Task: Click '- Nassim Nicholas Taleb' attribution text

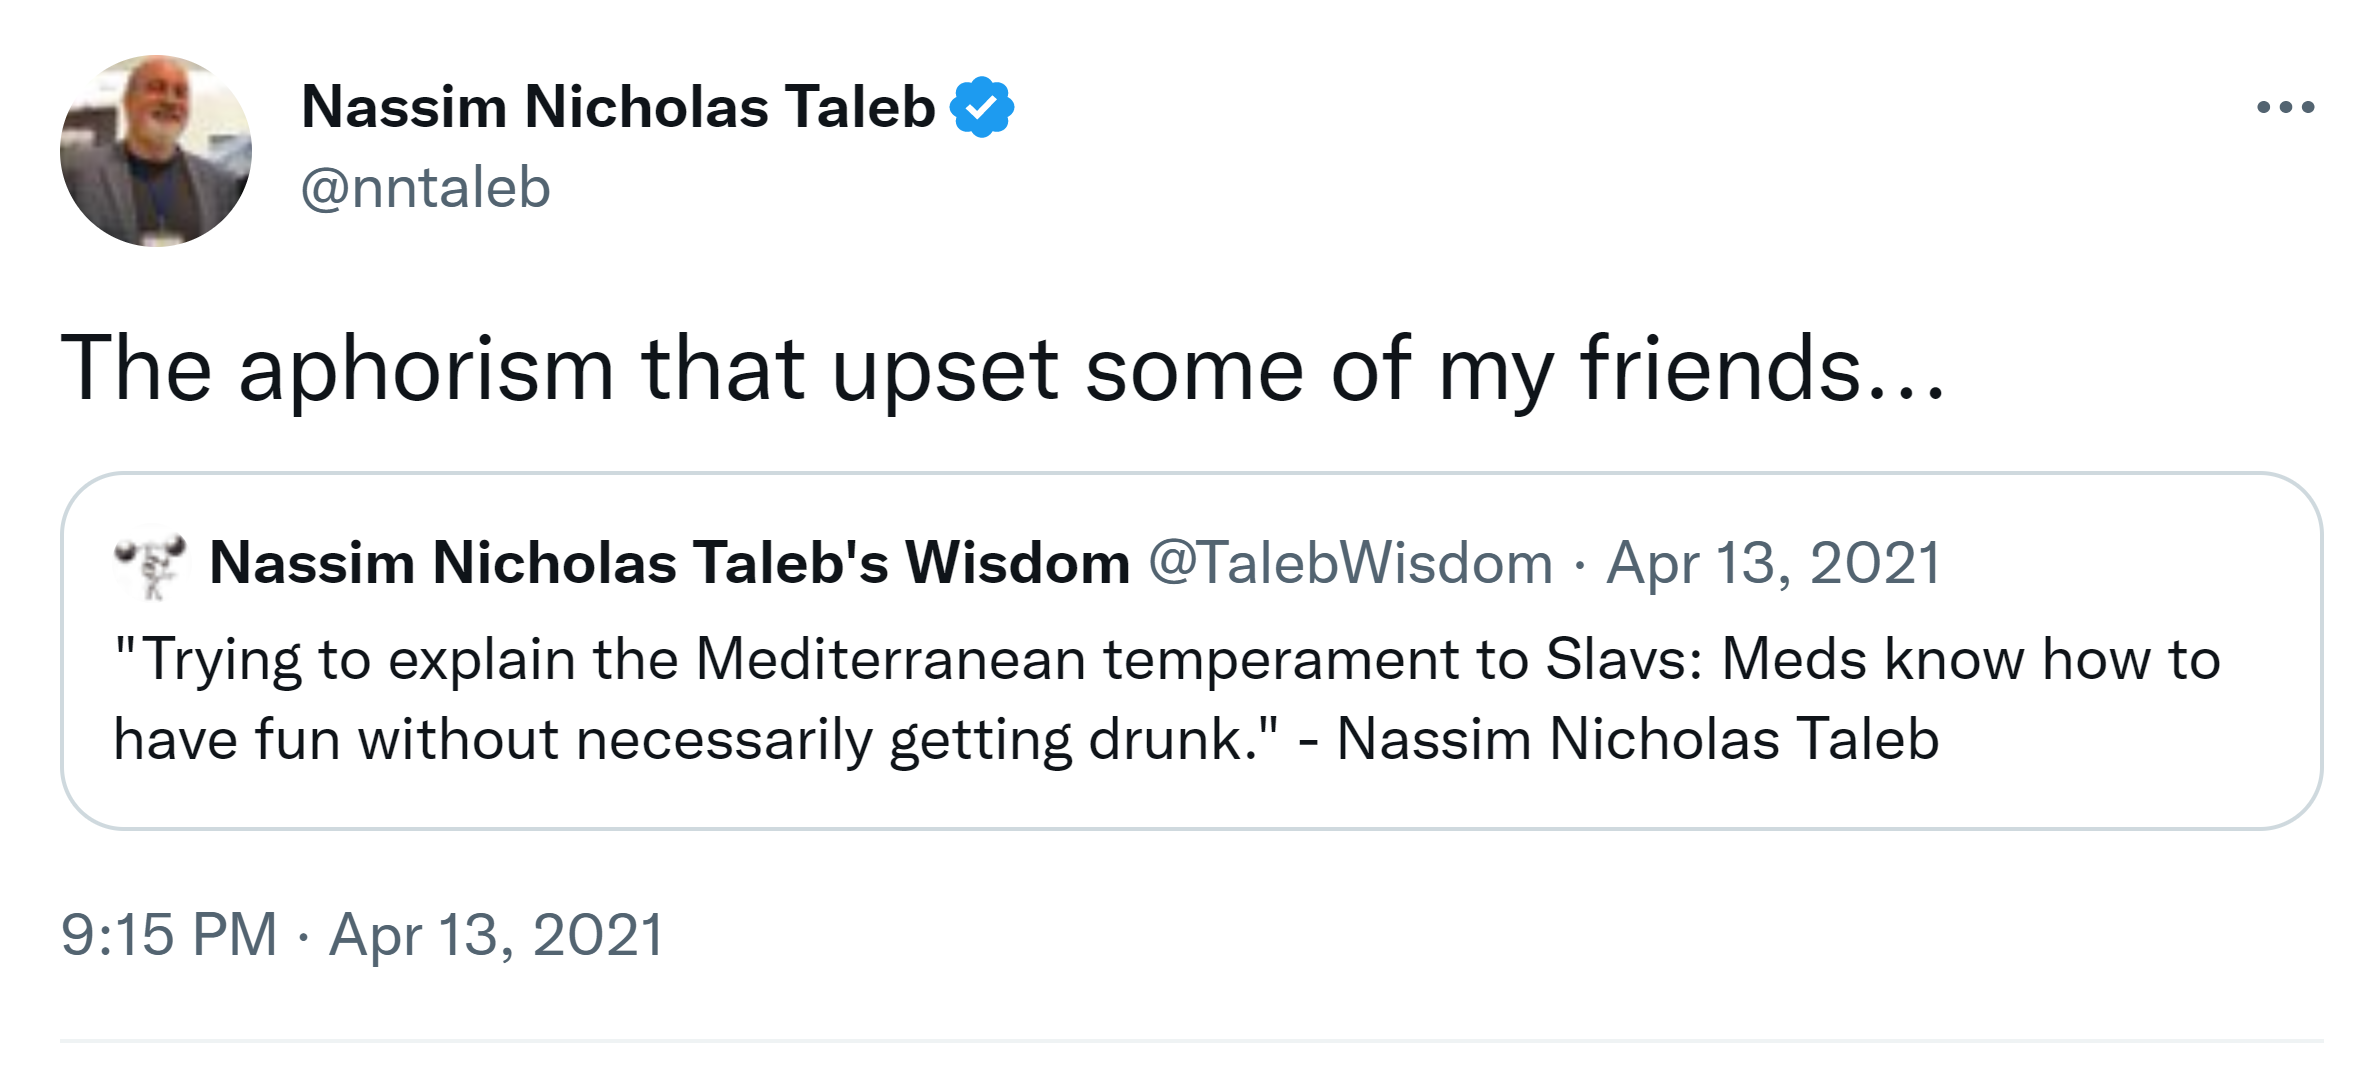Action: 1618,740
